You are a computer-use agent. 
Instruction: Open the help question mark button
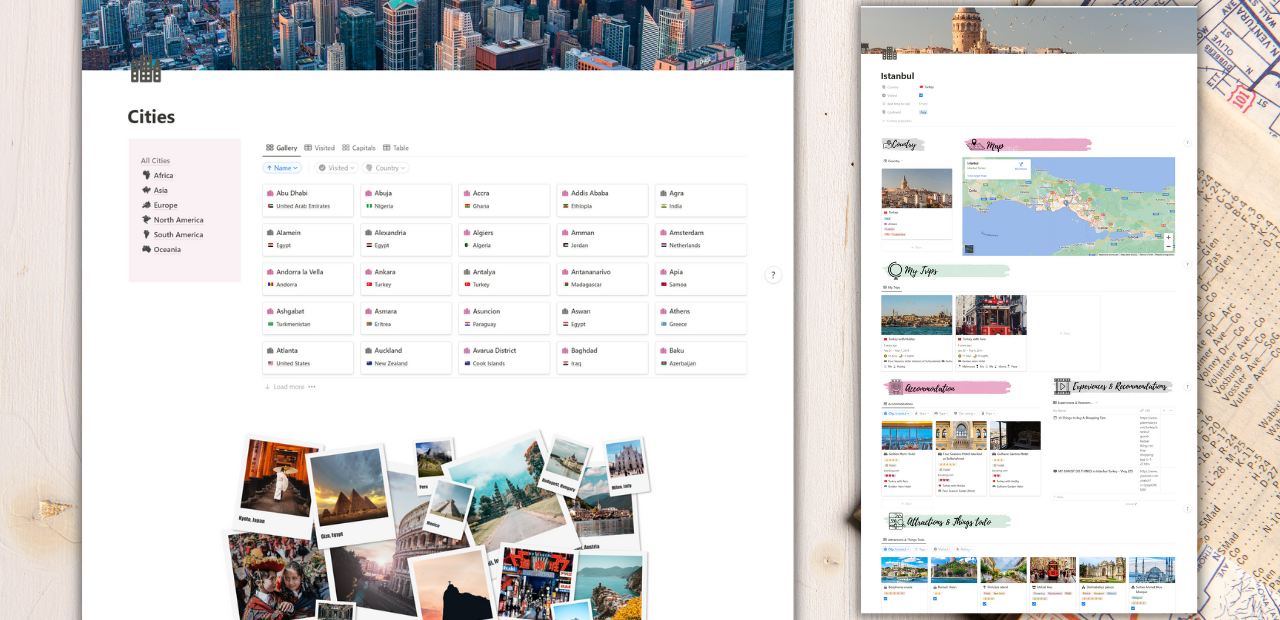773,275
